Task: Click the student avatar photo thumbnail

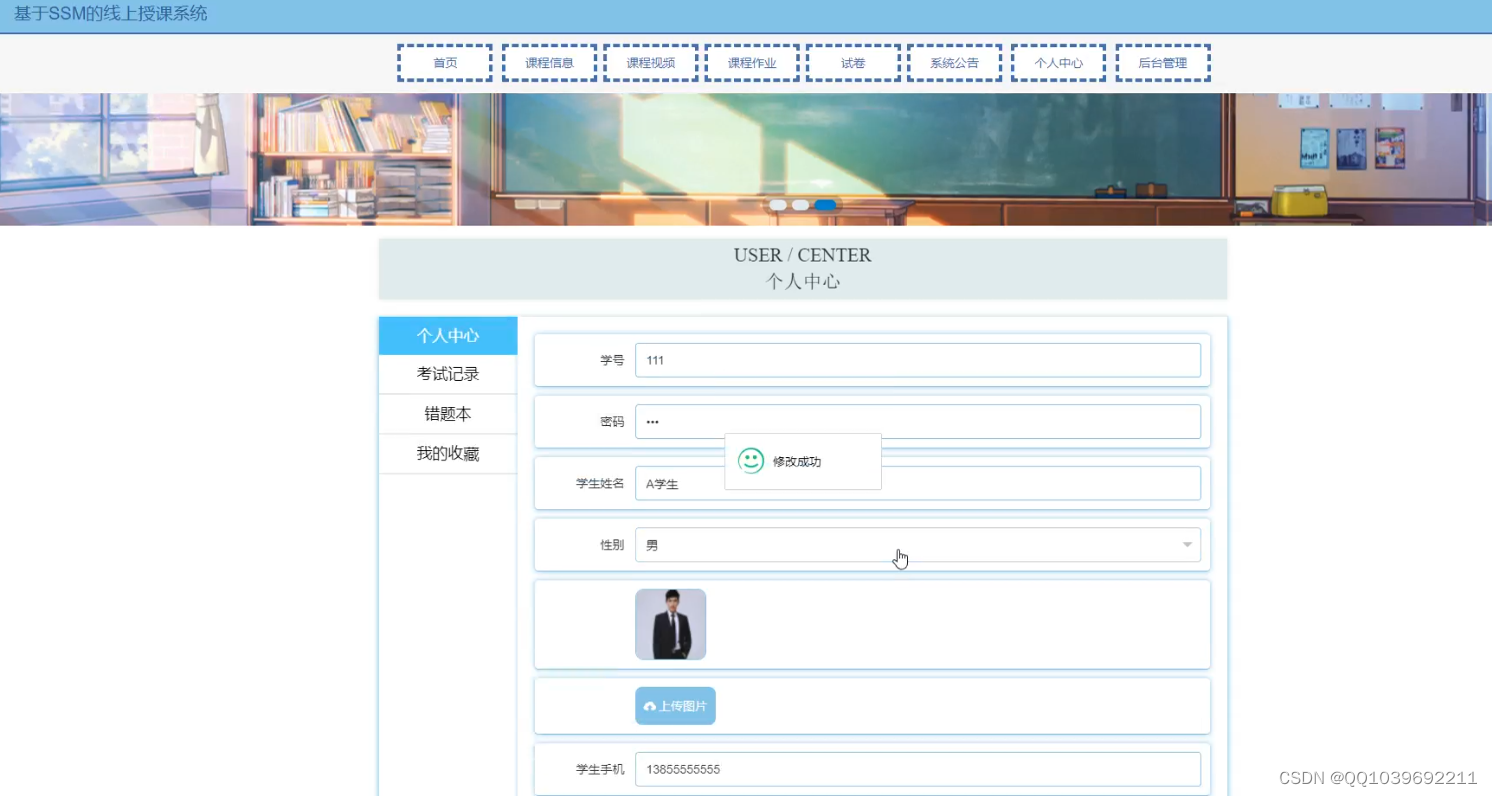Action: coord(671,624)
